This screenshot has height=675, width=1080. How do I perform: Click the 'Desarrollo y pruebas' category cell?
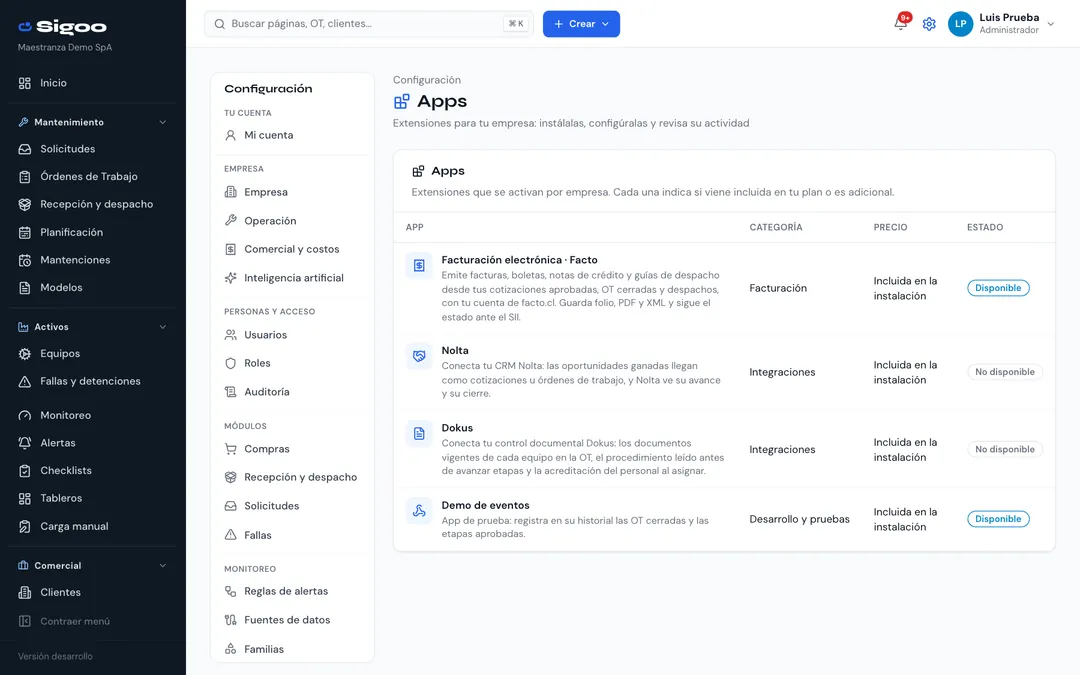[x=800, y=519]
